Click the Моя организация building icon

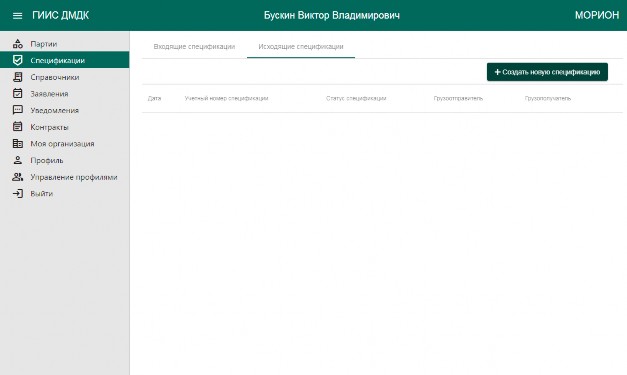[x=18, y=144]
